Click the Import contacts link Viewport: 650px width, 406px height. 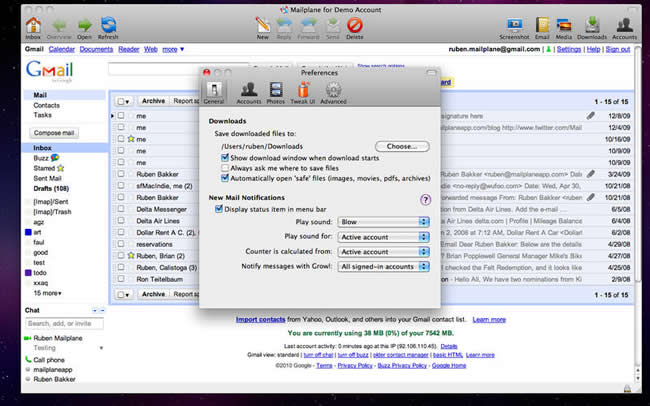[x=260, y=319]
